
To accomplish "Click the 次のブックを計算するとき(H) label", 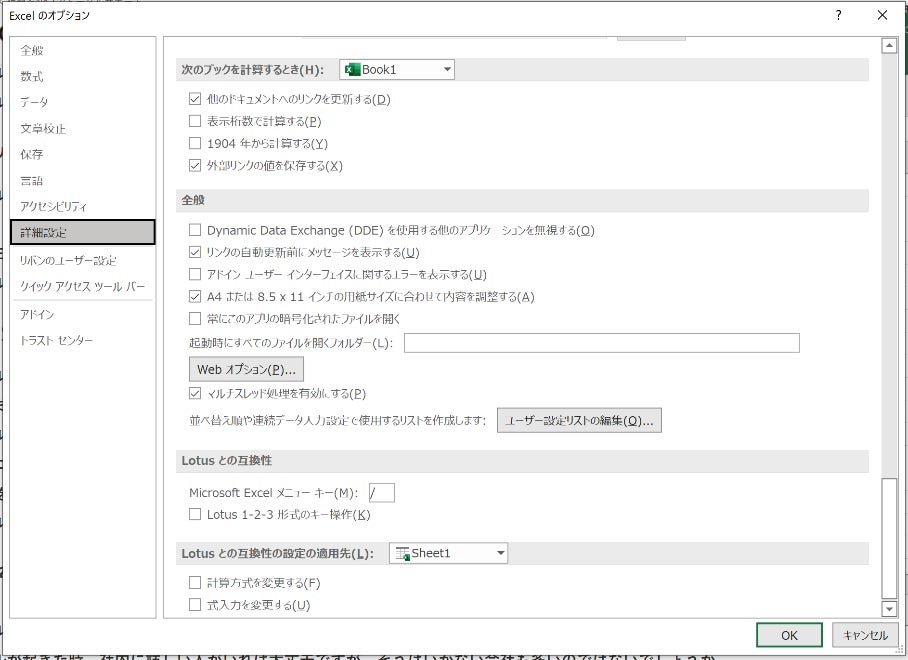I will (x=252, y=70).
